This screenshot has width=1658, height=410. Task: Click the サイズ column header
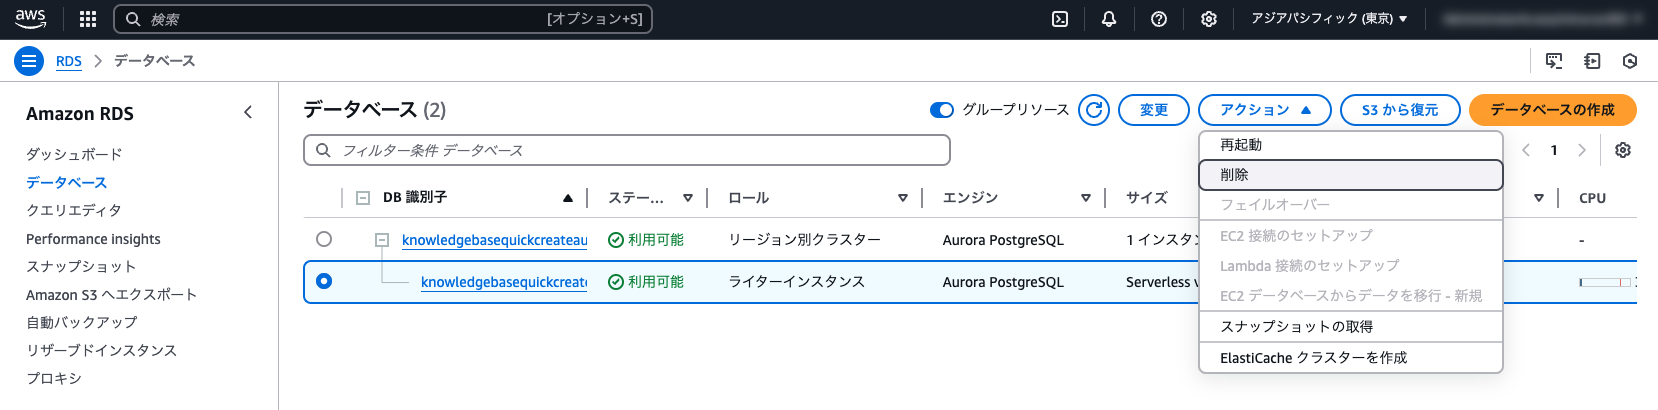[1146, 198]
